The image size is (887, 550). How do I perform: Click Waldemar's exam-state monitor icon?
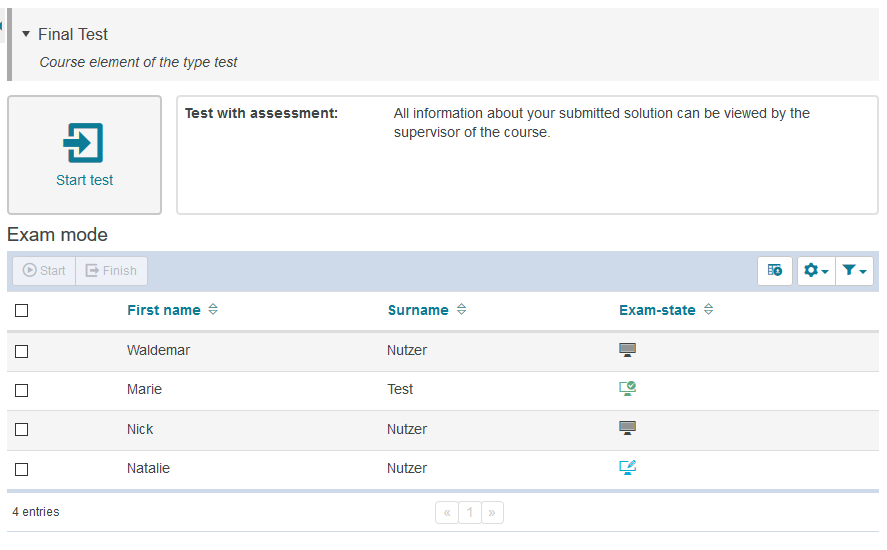tap(627, 350)
